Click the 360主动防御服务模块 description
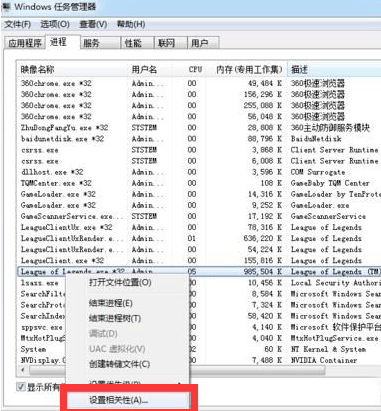Viewport: 381px width, 411px height. click(330, 128)
